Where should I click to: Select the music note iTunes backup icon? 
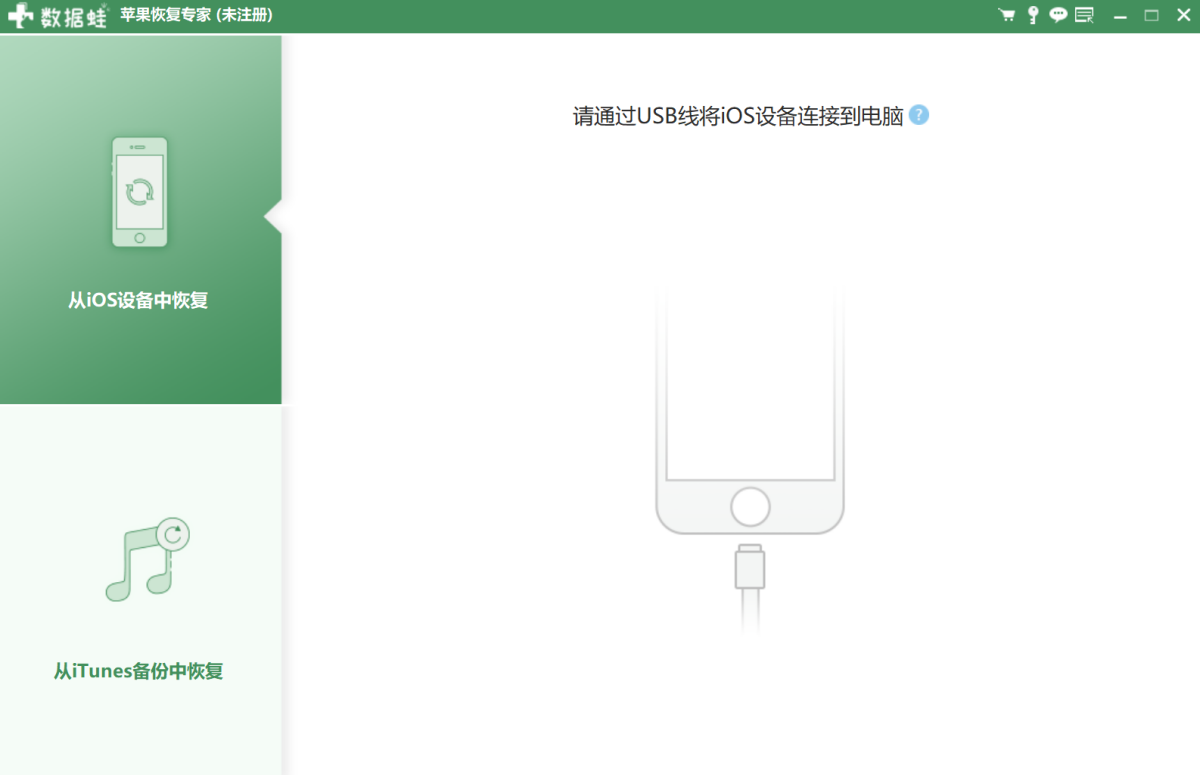point(146,561)
